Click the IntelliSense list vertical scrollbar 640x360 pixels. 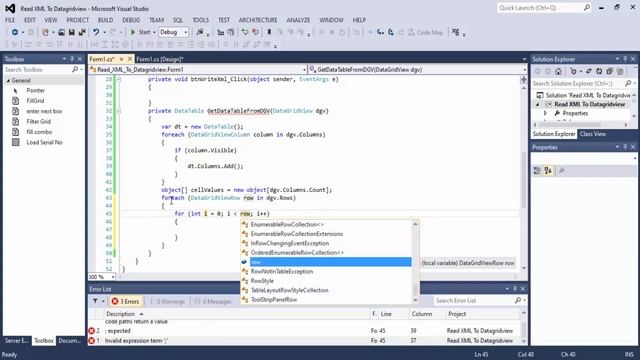416,262
